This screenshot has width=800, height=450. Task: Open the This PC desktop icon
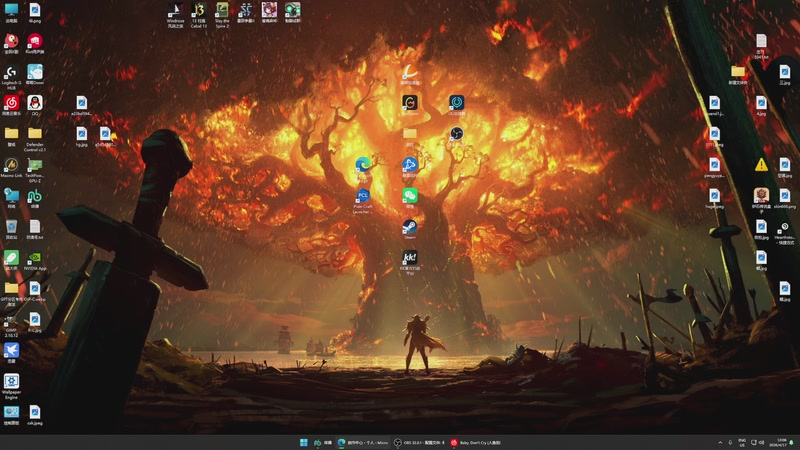11,13
